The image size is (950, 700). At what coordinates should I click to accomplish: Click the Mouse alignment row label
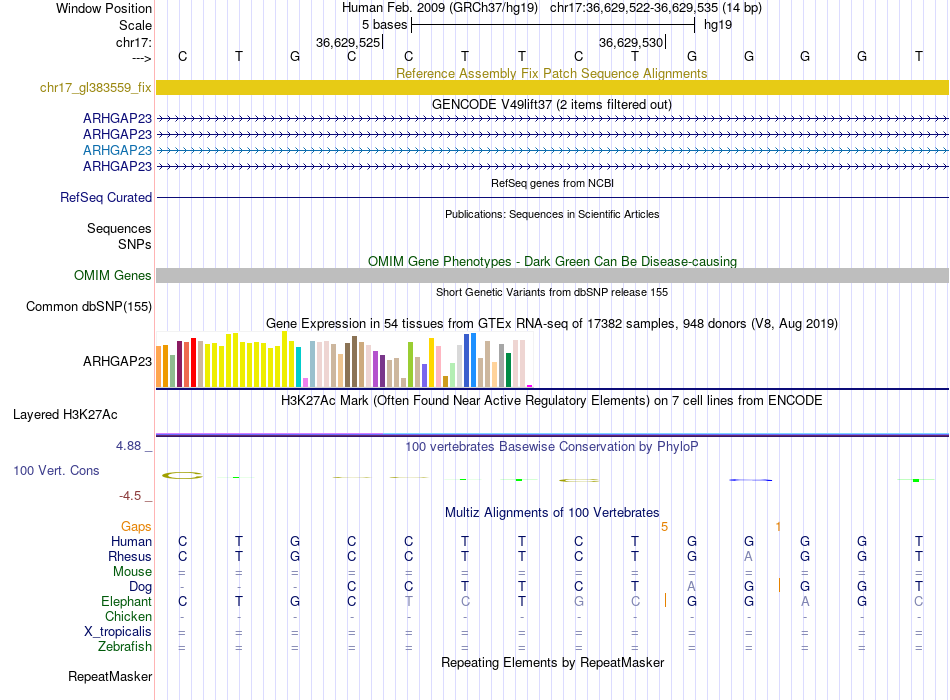click(x=133, y=572)
